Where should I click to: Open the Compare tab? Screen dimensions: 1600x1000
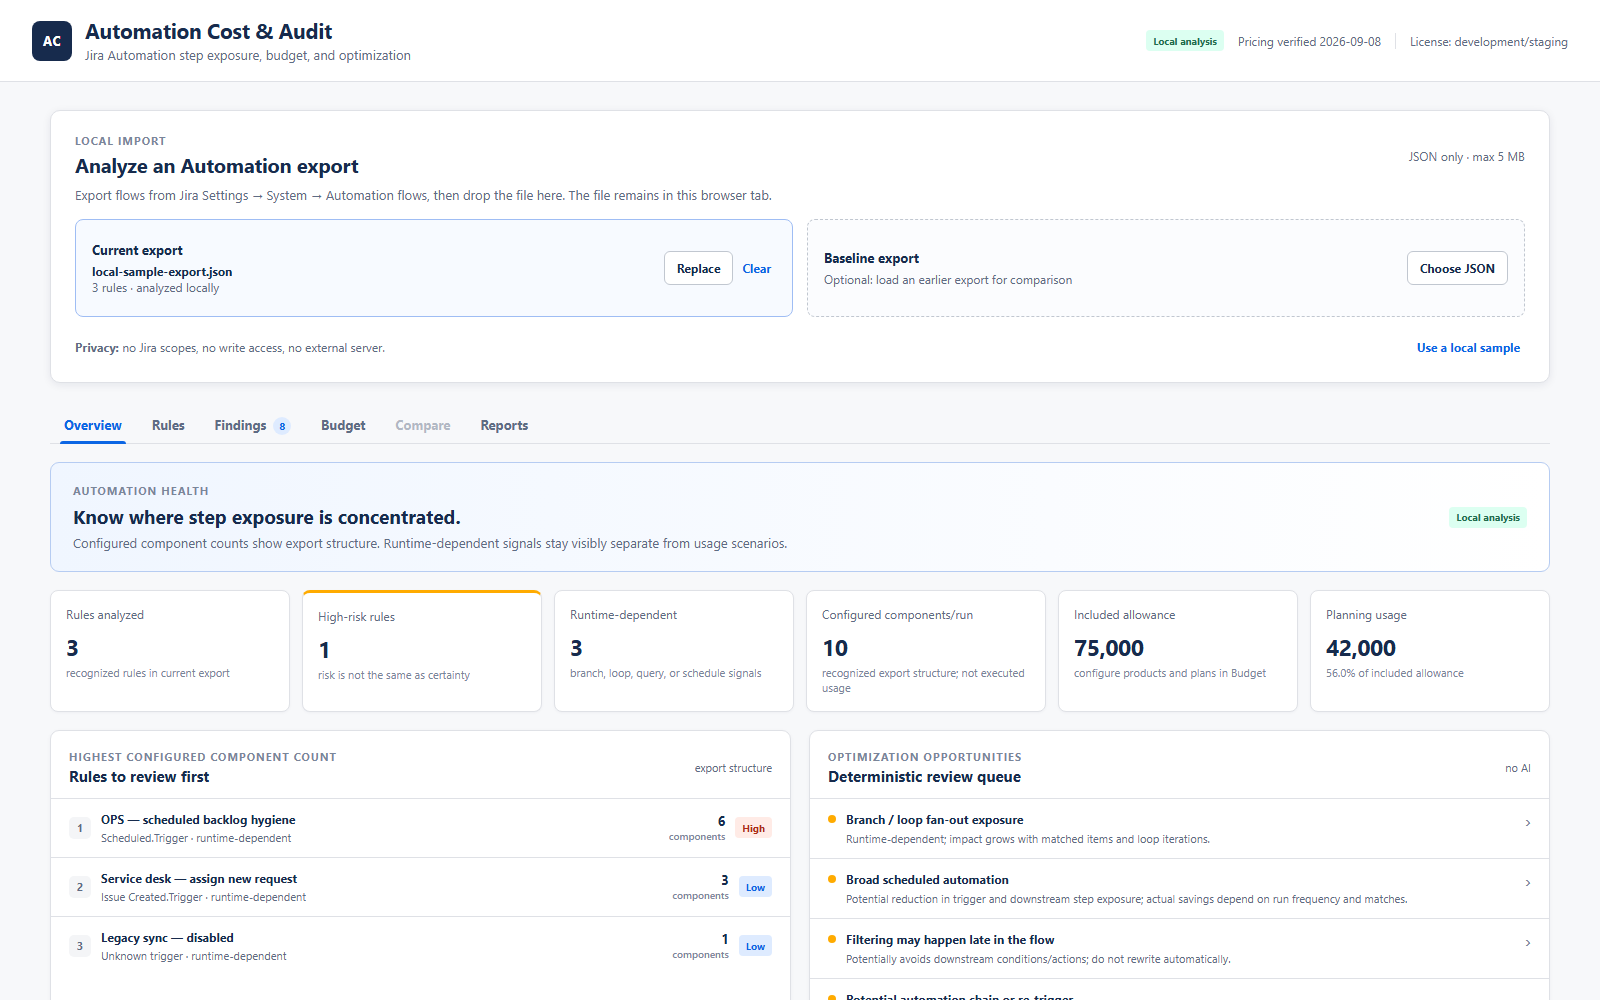point(423,425)
